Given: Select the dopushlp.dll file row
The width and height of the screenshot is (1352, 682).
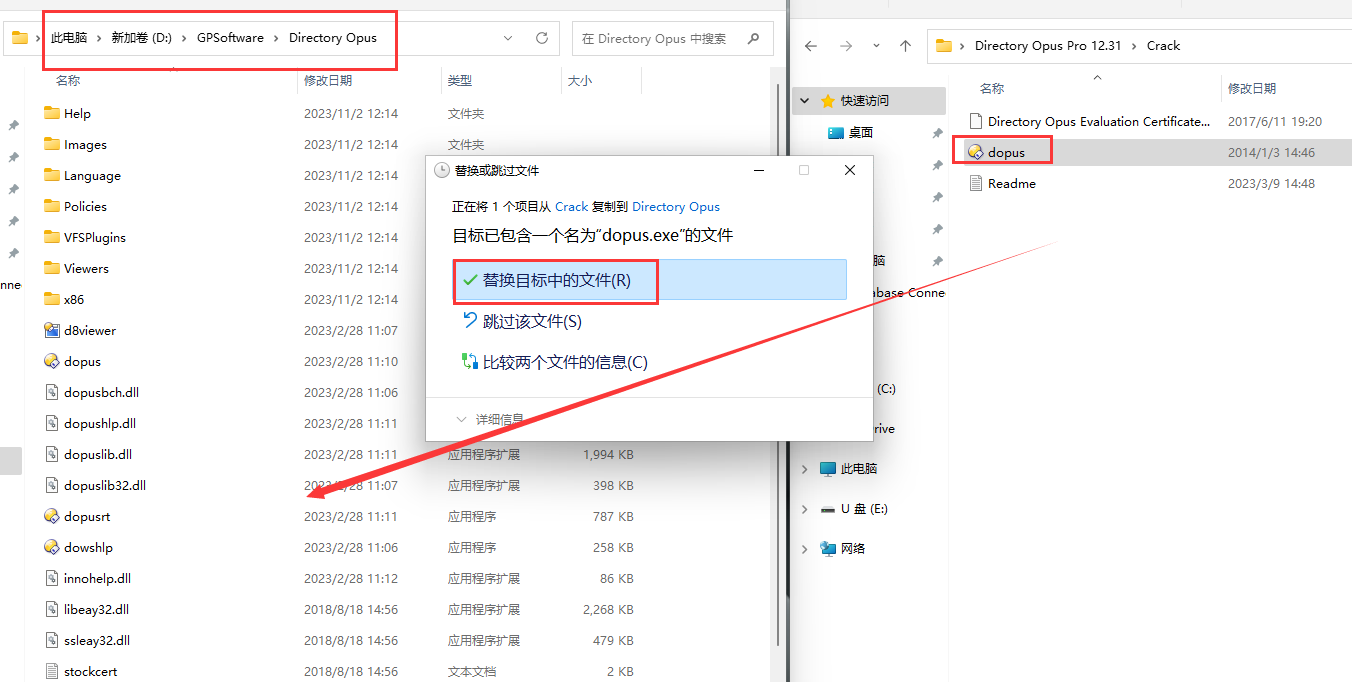Looking at the screenshot, I should click(340, 423).
